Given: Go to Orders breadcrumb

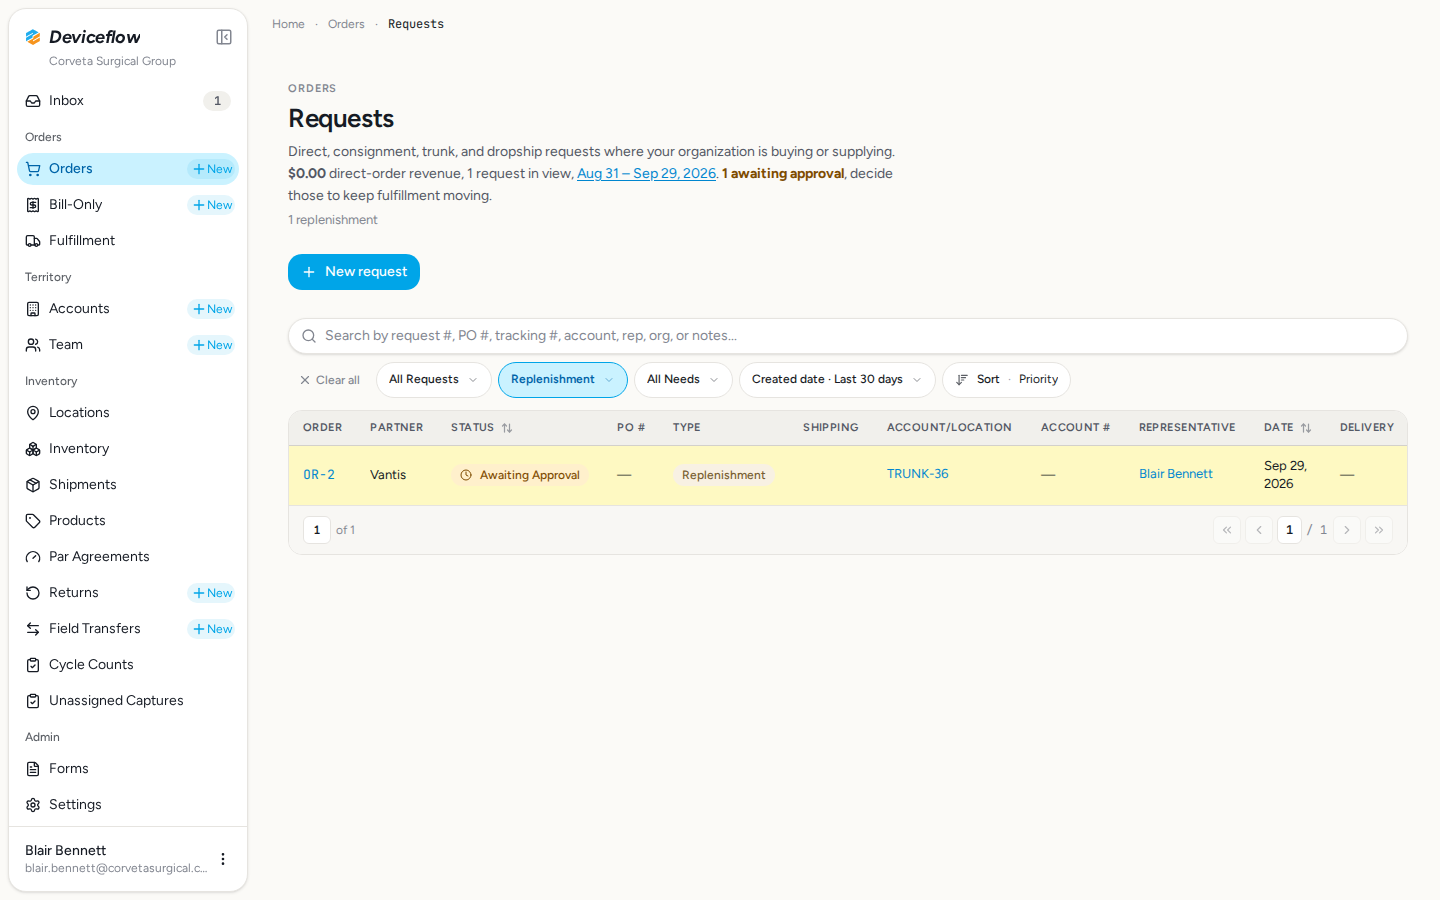Looking at the screenshot, I should click(346, 24).
